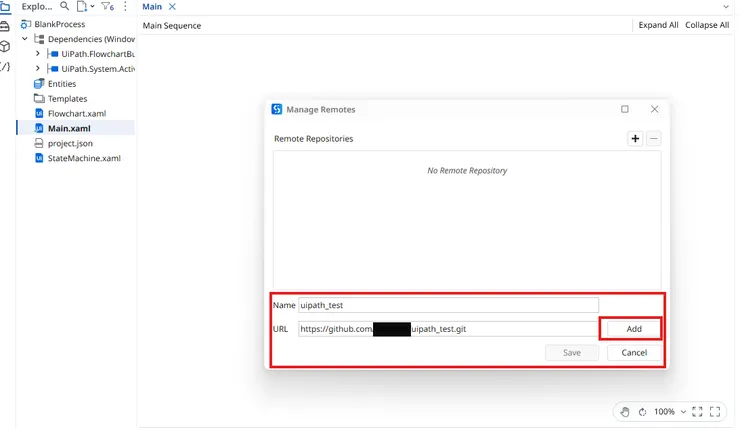Open Flowchart.xaml file
The image size is (740, 428).
pos(77,113)
